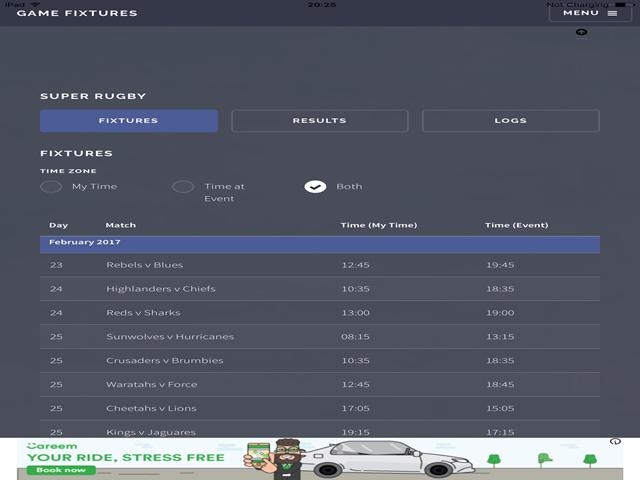The height and width of the screenshot is (480, 640).
Task: Open the Crusaders v Brumbies match
Action: click(x=164, y=361)
